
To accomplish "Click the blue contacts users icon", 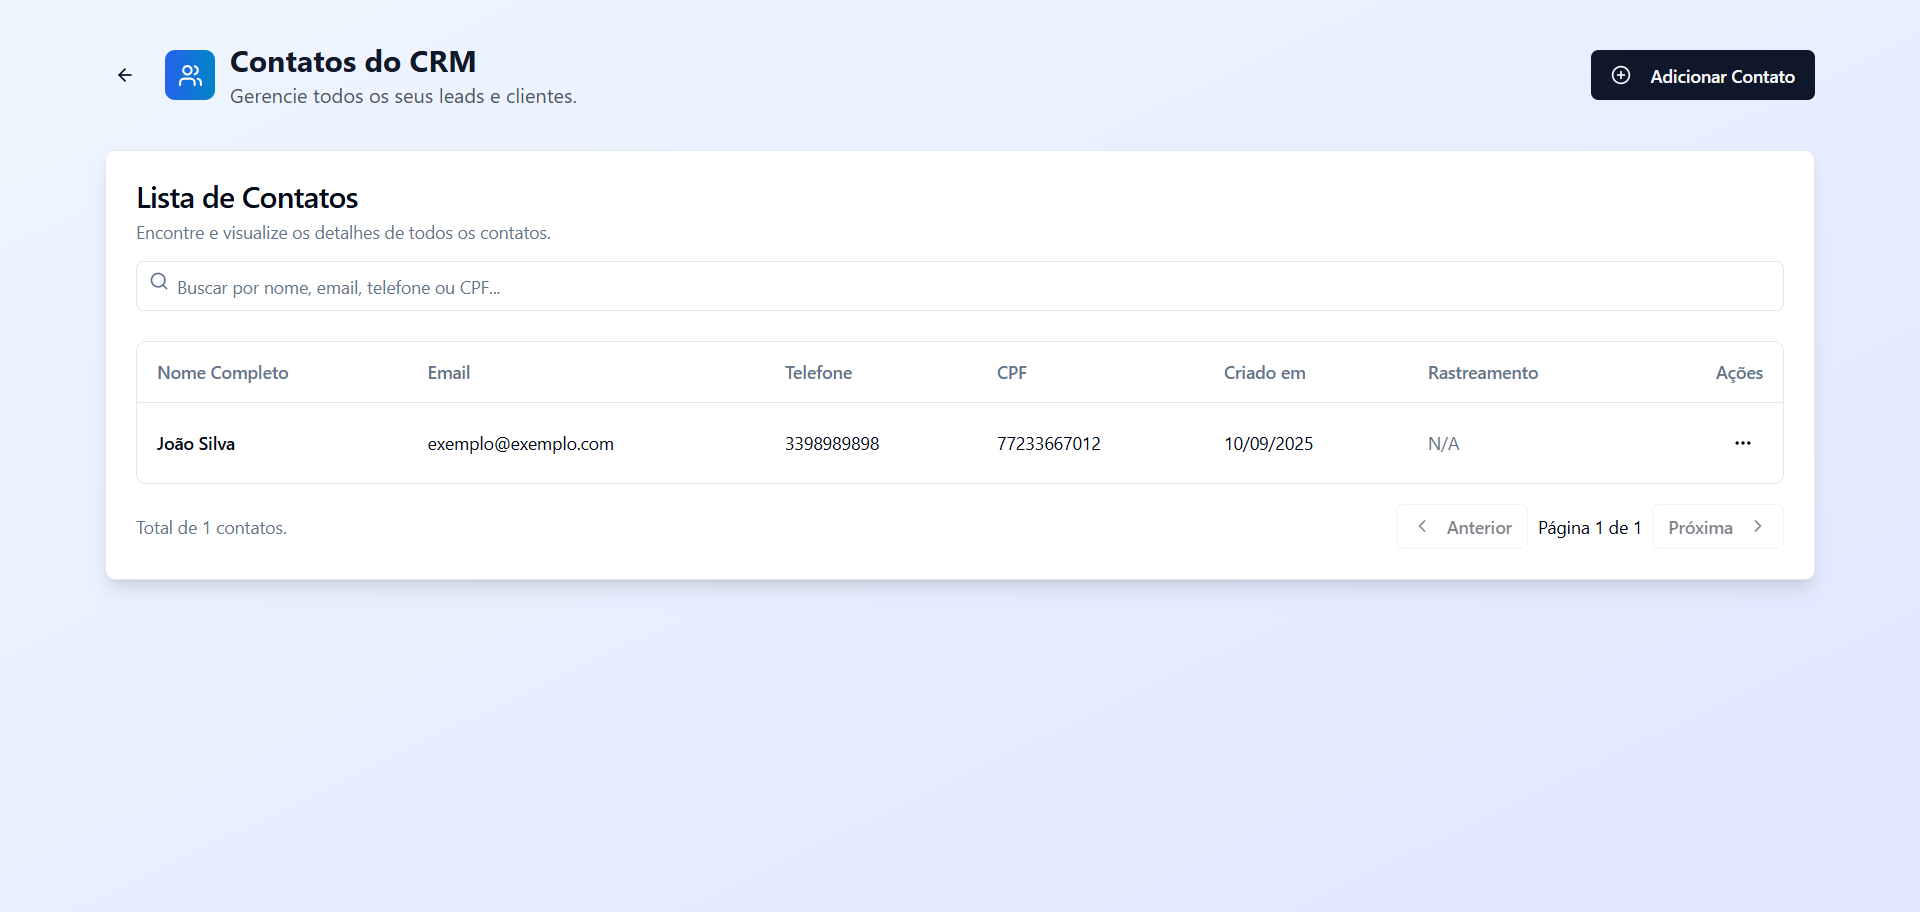I will pyautogui.click(x=190, y=75).
